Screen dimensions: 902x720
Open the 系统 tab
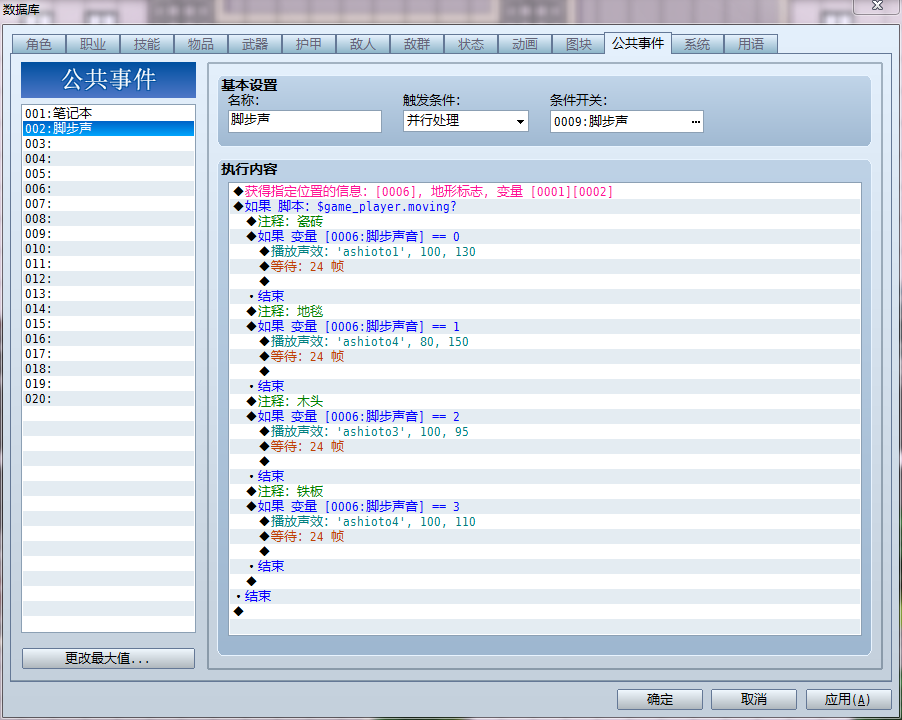pyautogui.click(x=697, y=44)
